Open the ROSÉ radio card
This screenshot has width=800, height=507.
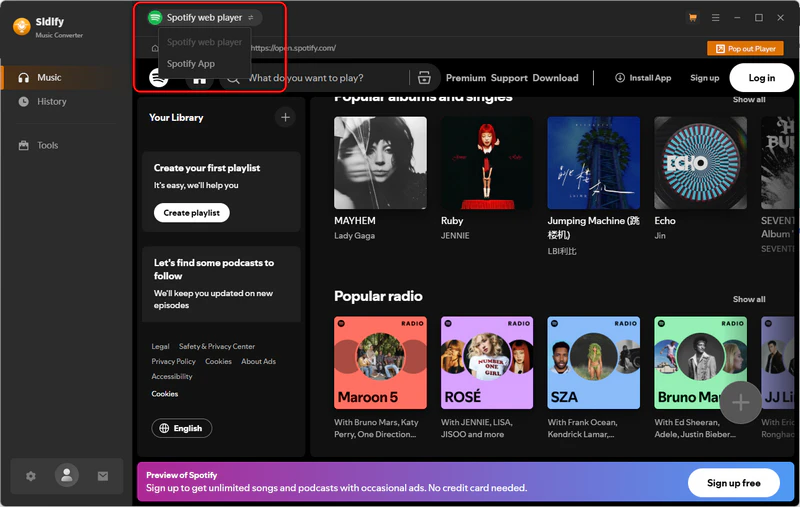pos(487,363)
